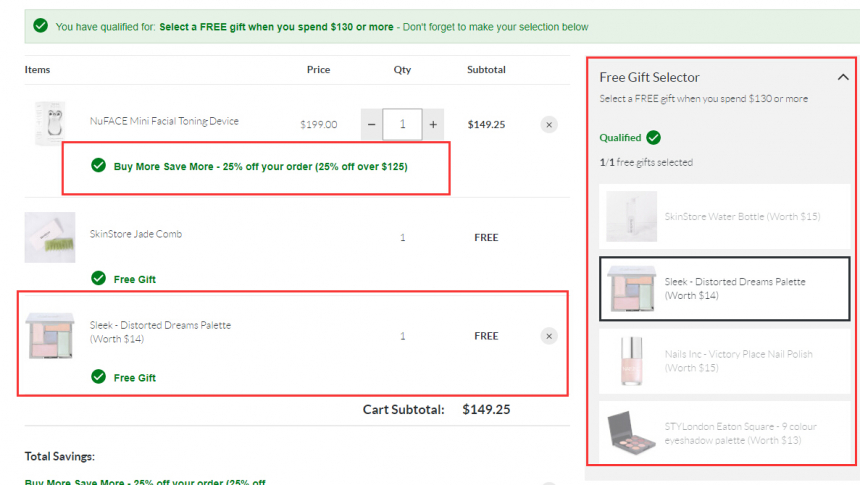Click the Jade Comb Free Gift check icon
860x485 pixels.
[x=98, y=279]
